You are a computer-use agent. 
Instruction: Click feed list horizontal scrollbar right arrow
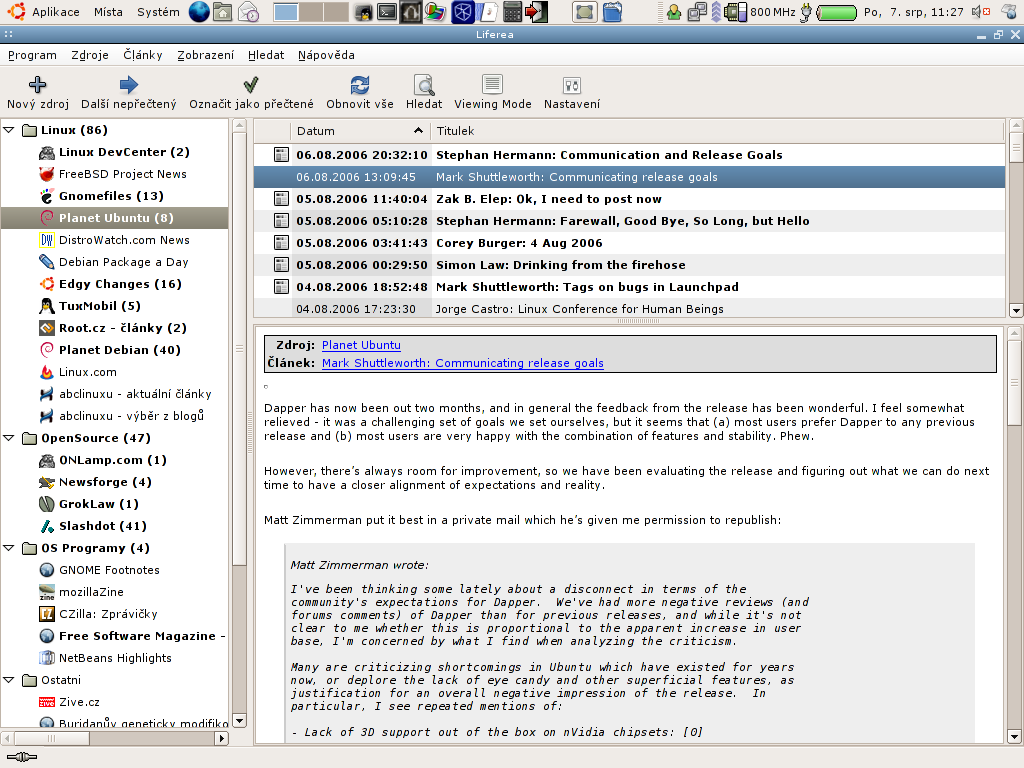221,738
